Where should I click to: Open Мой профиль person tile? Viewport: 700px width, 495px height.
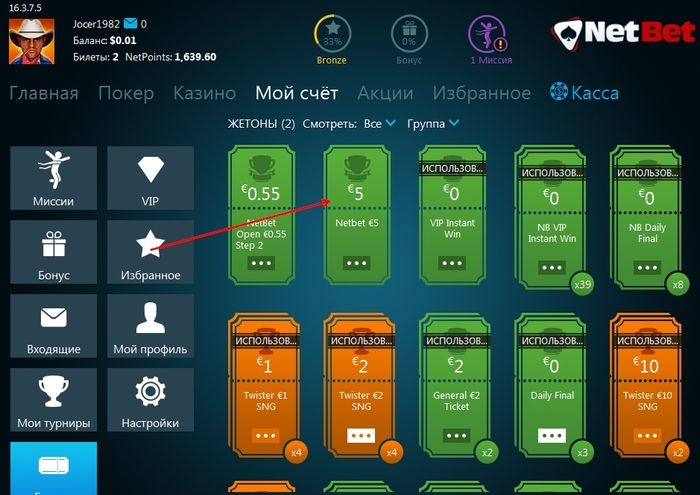tap(150, 326)
